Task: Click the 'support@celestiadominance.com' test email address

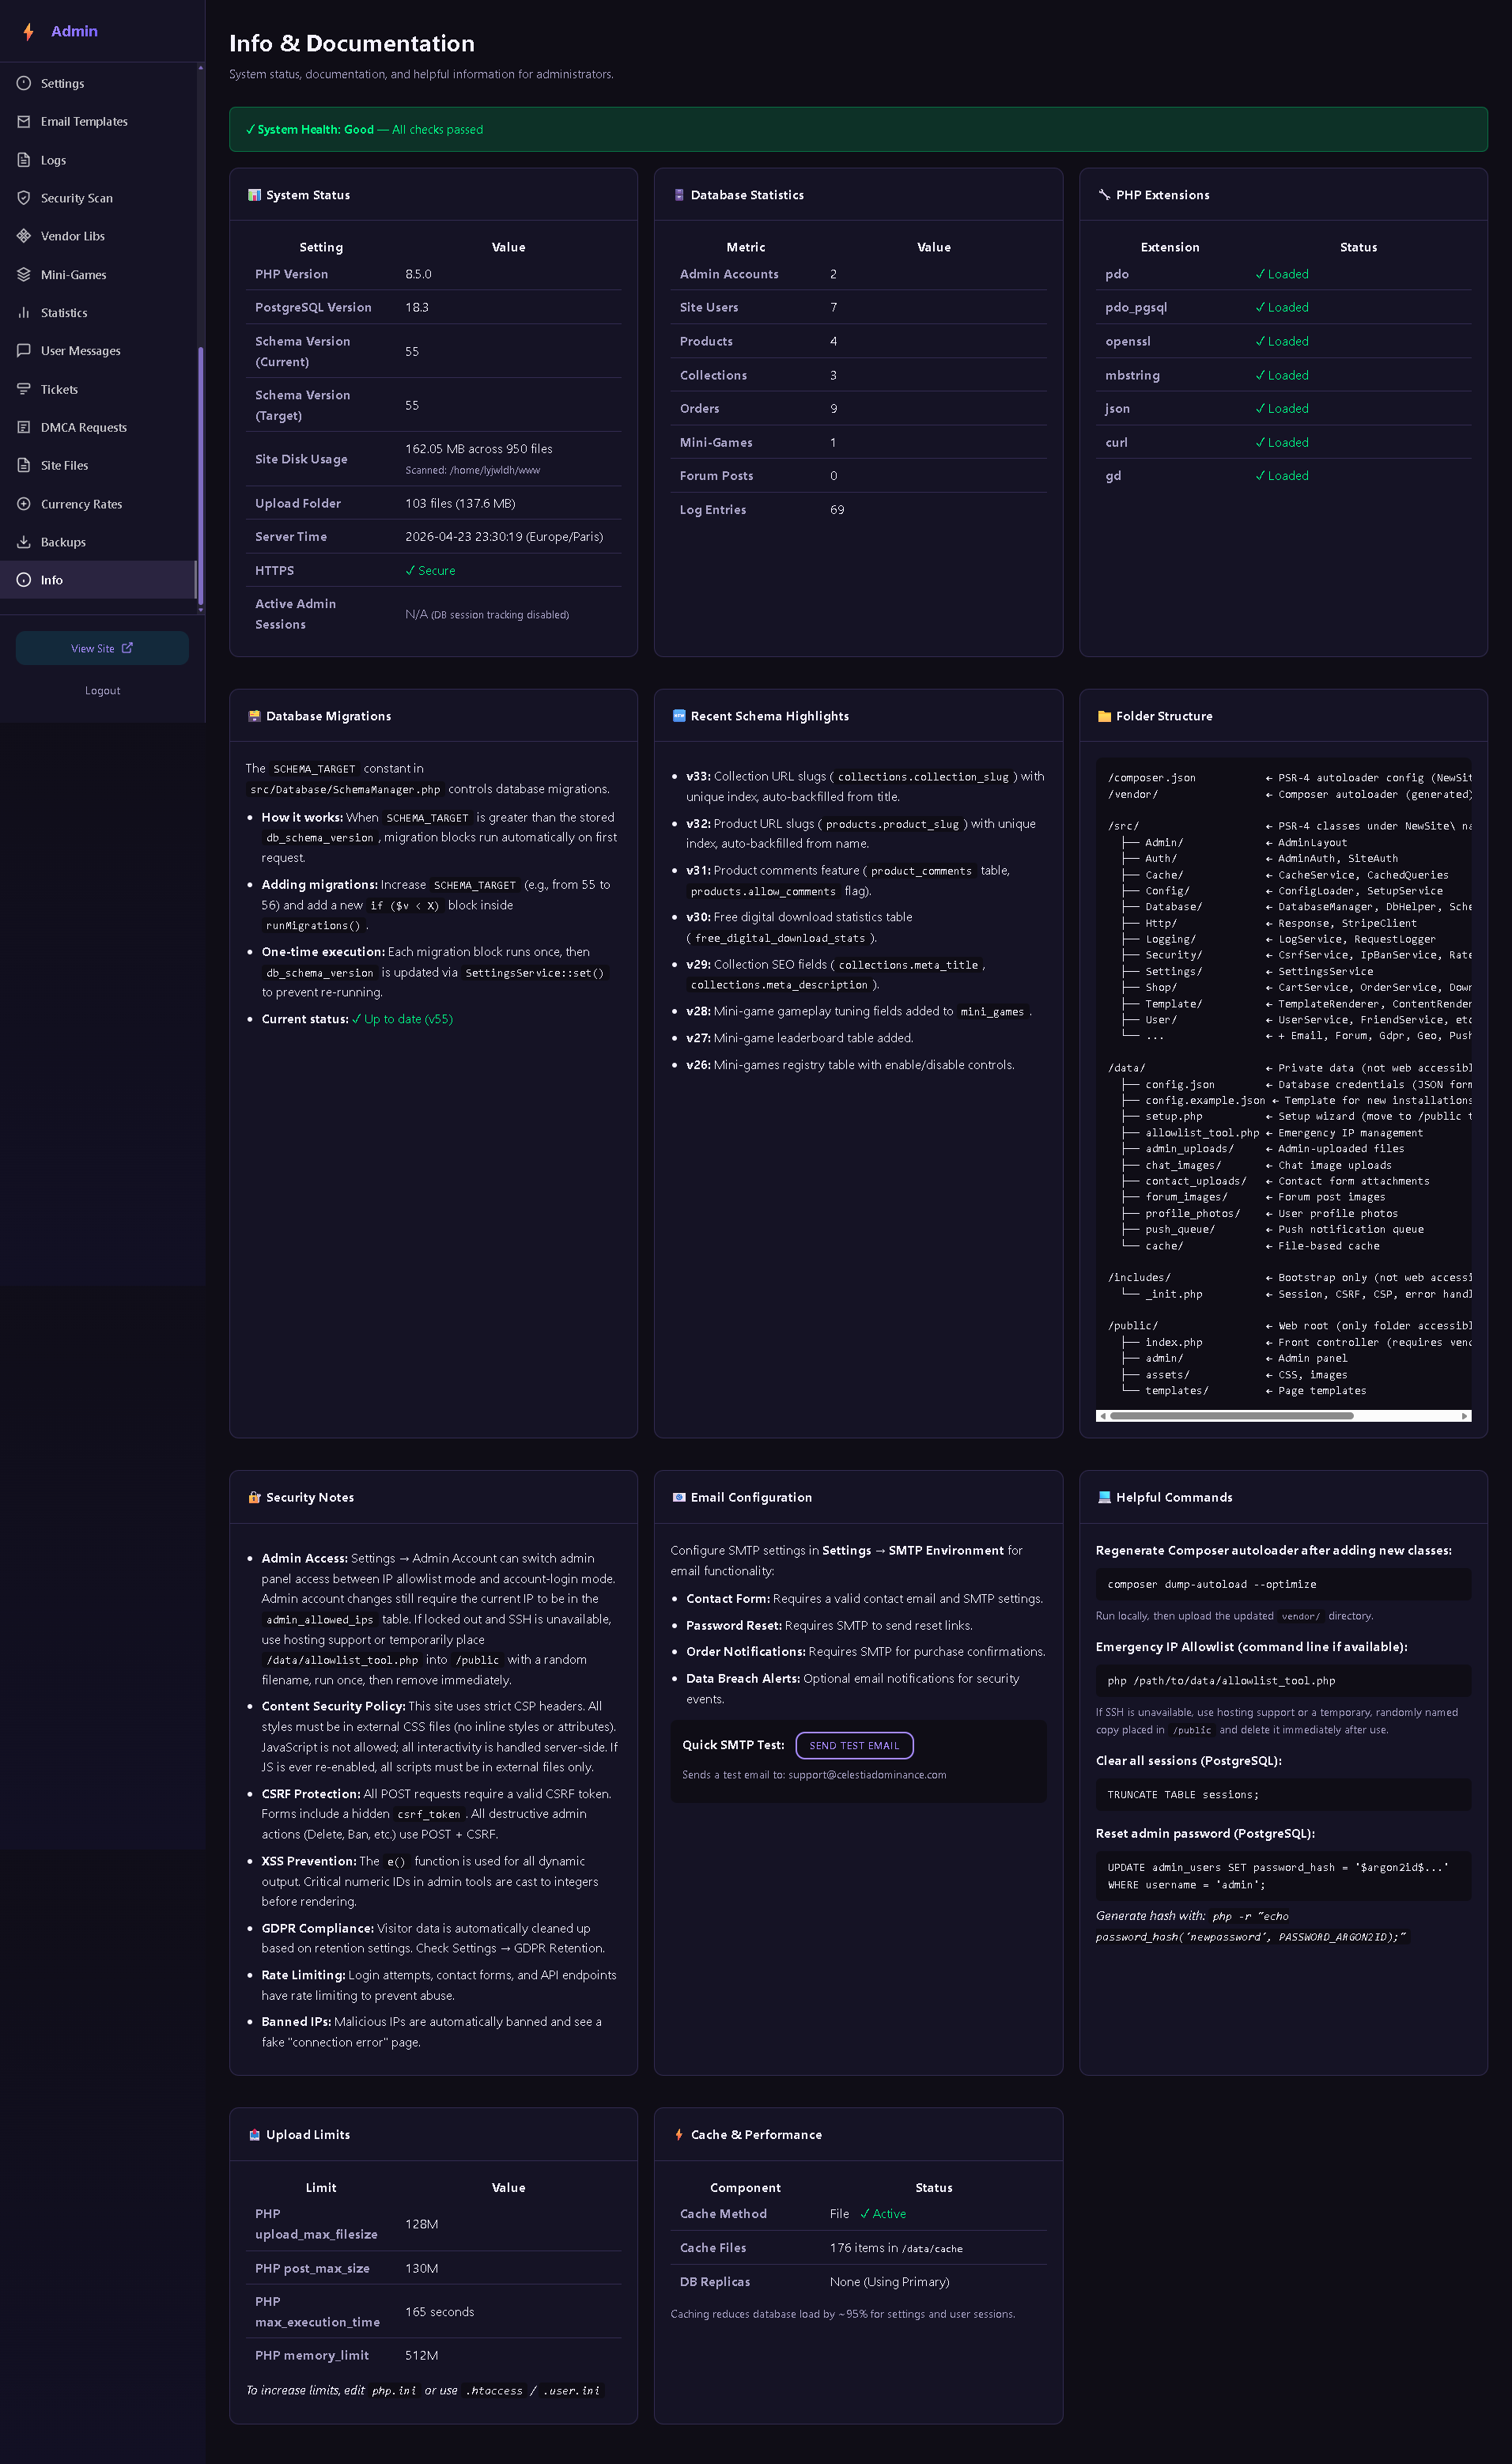Action: point(867,1775)
